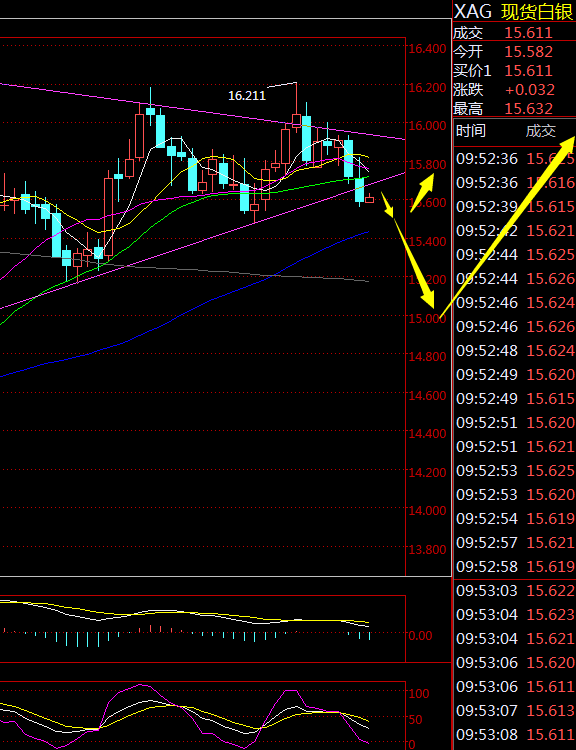Click the latest red candlestick on chart

(370, 199)
